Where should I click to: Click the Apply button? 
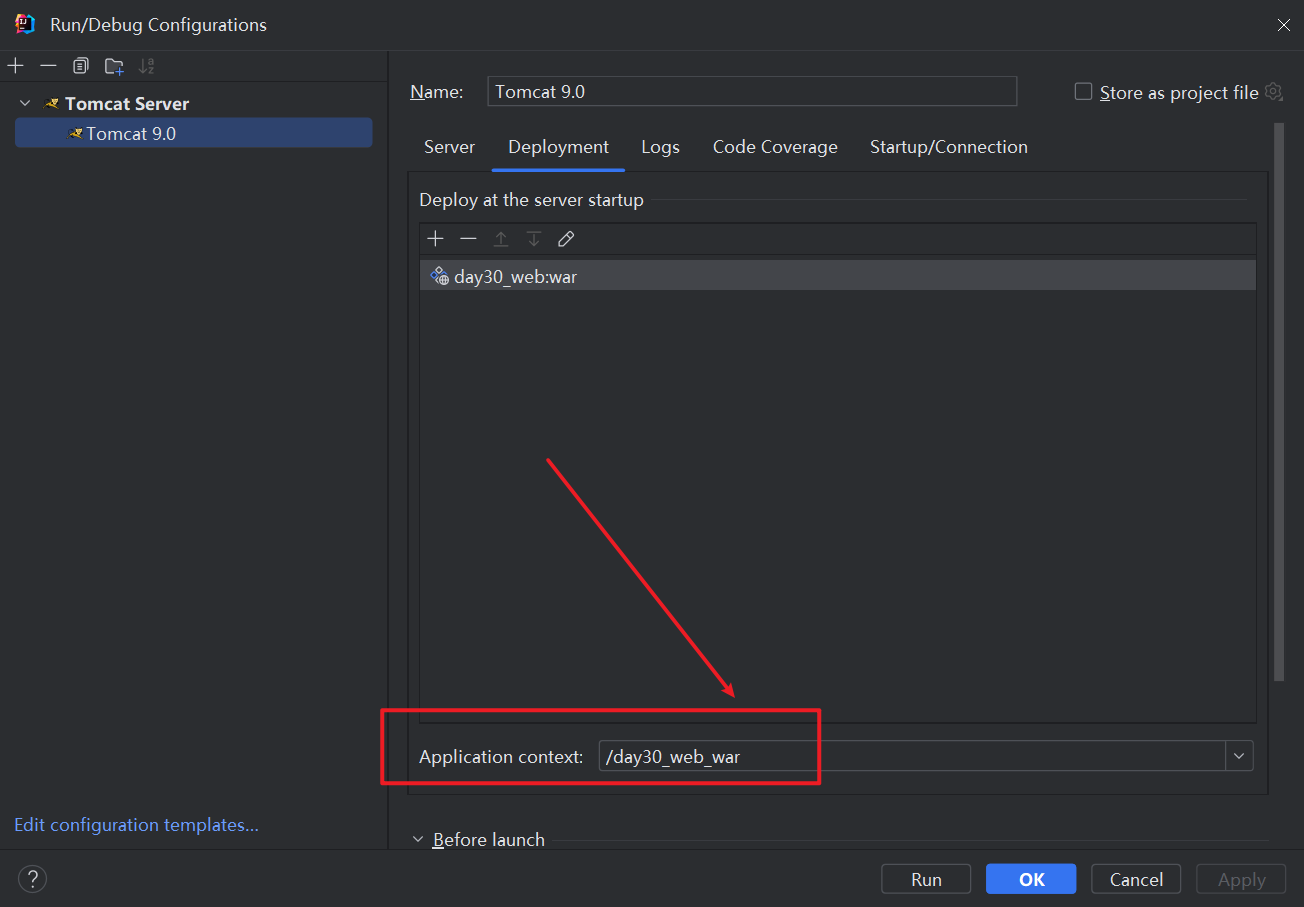click(x=1242, y=880)
